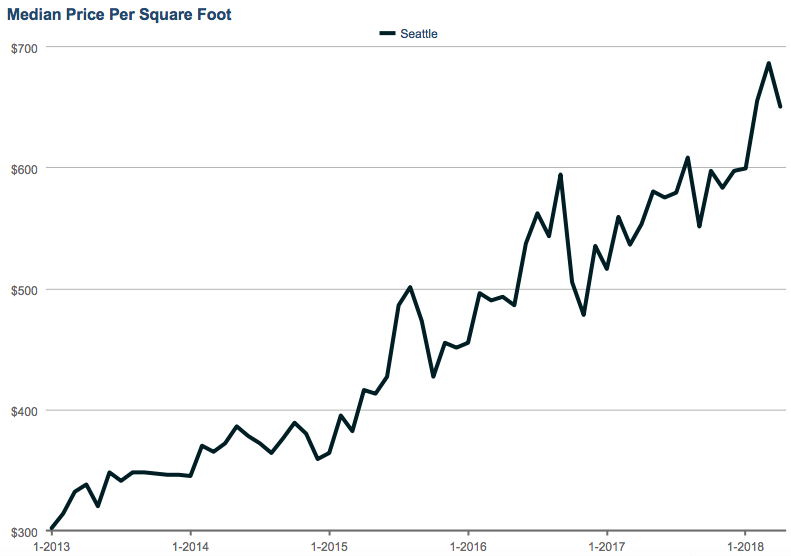This screenshot has height=556, width=791.
Task: Click the Seattle legend label
Action: (x=419, y=34)
